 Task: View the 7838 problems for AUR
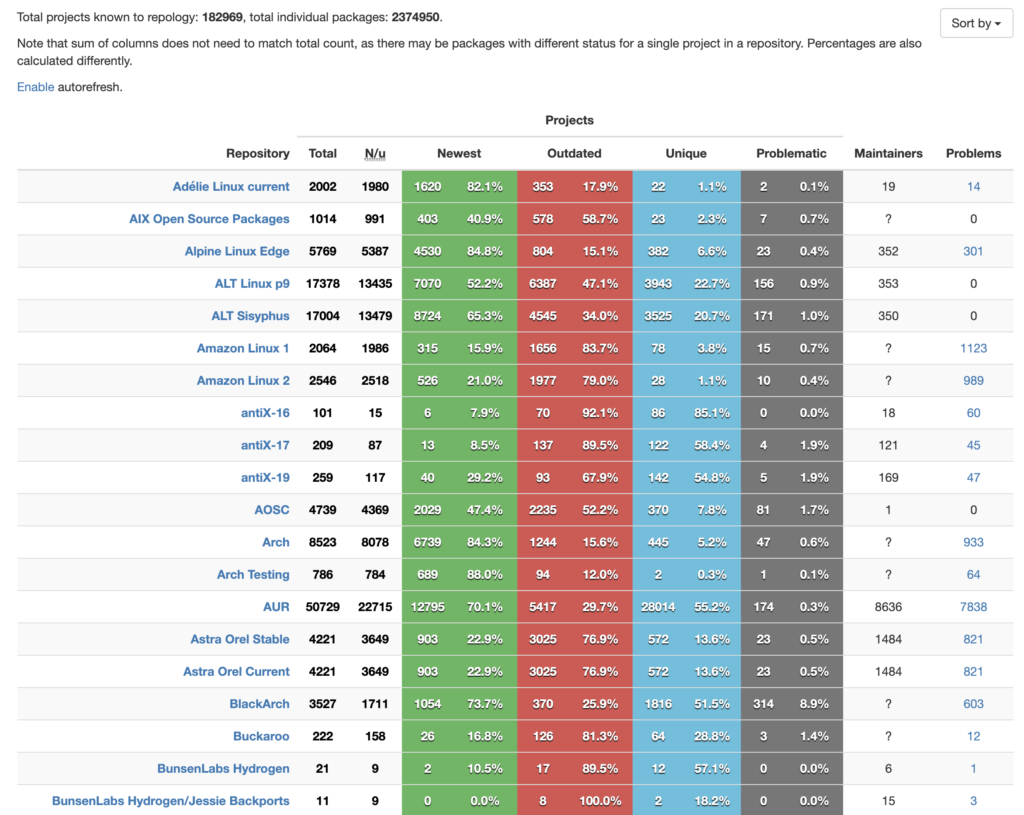[973, 607]
